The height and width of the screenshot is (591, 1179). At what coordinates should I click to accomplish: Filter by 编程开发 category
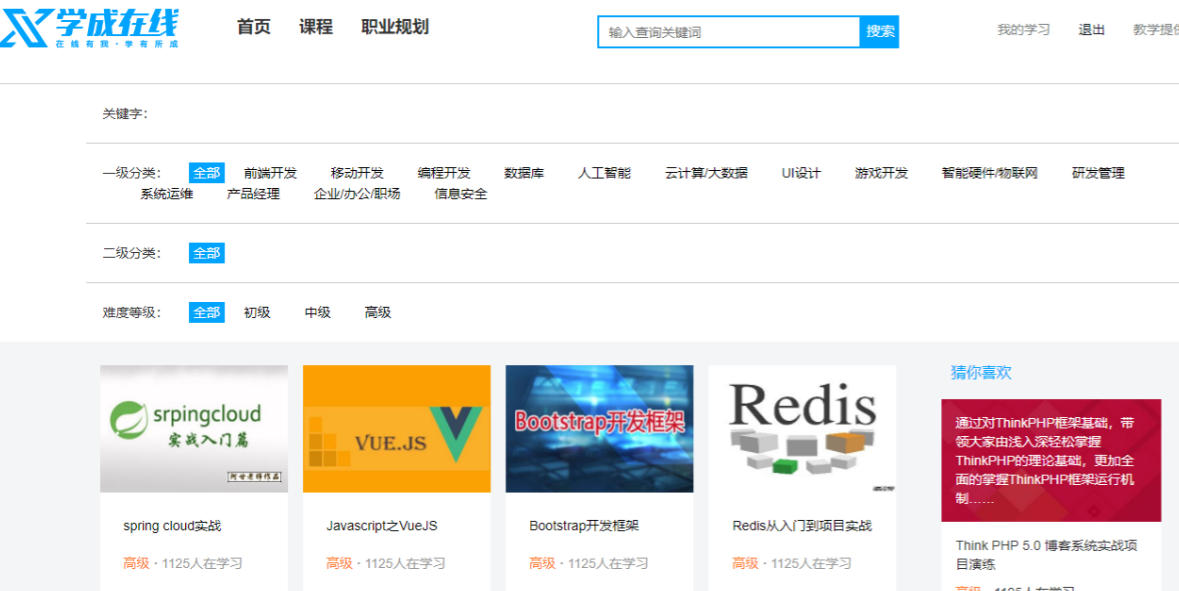444,173
